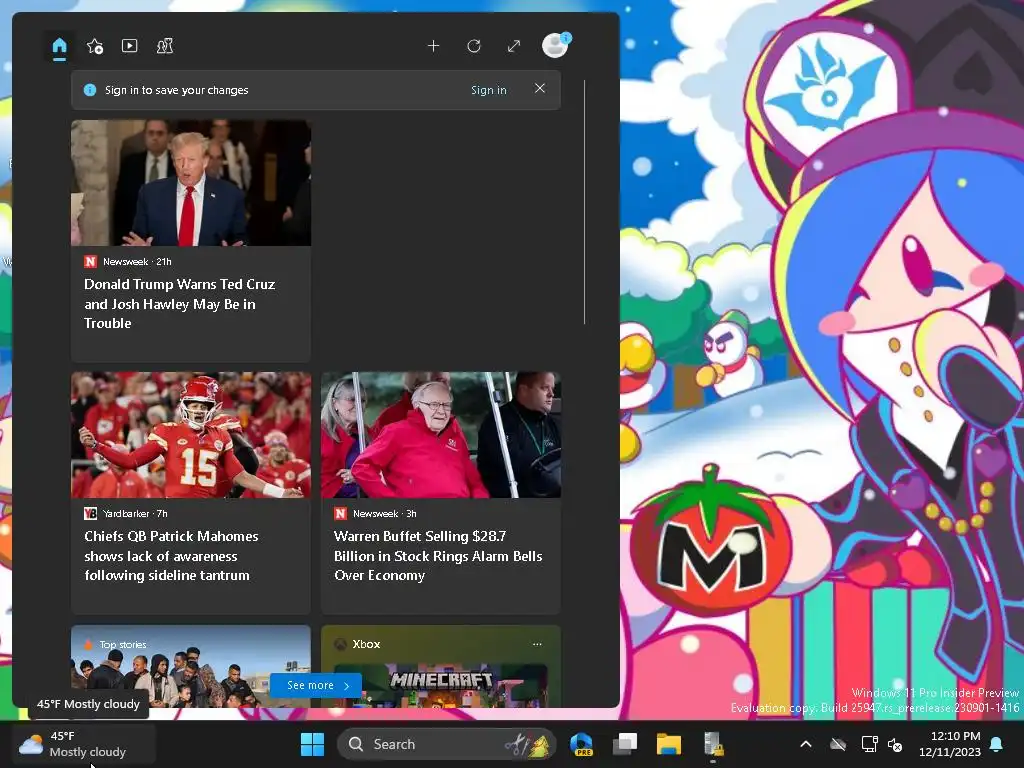Open the Patrick Mahomes article photo
1024x768 pixels.
pos(191,435)
